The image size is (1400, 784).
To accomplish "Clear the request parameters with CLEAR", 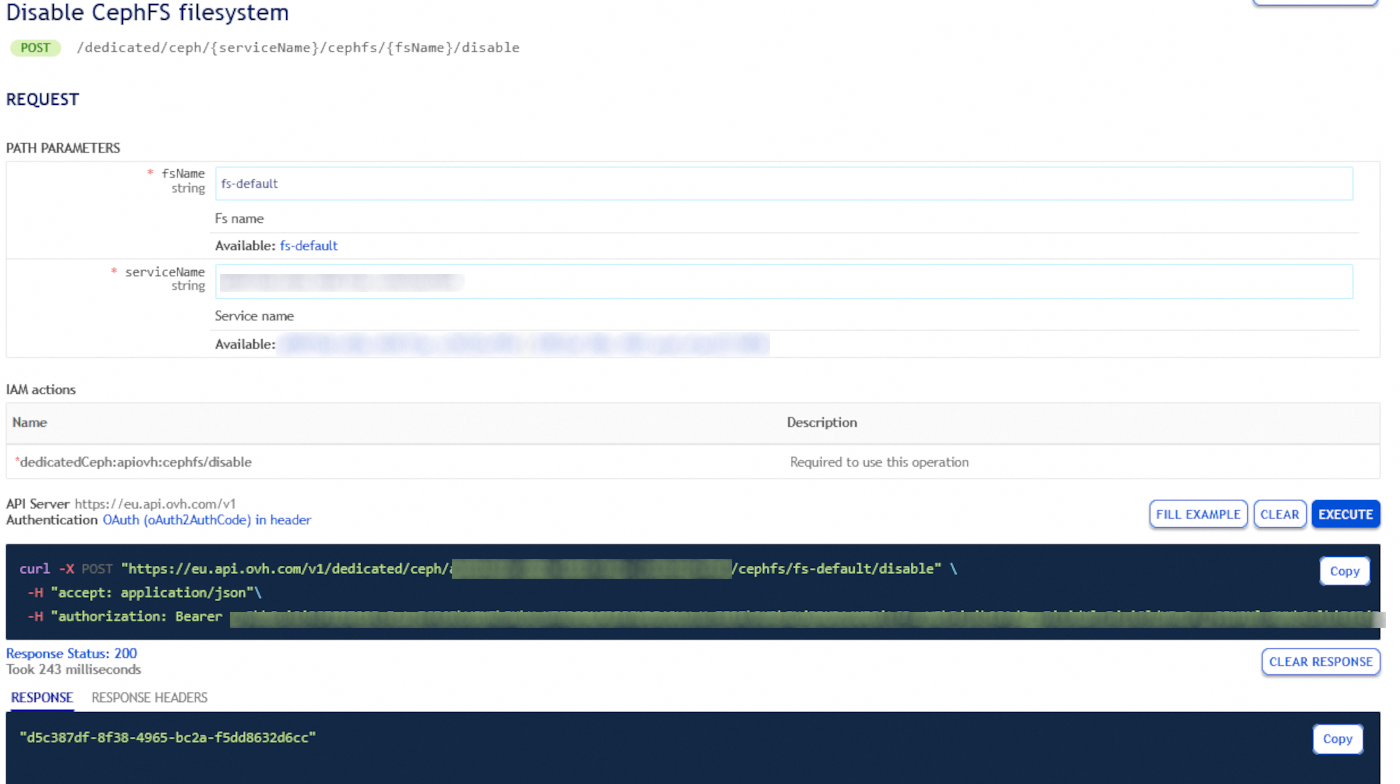I will click(x=1280, y=513).
